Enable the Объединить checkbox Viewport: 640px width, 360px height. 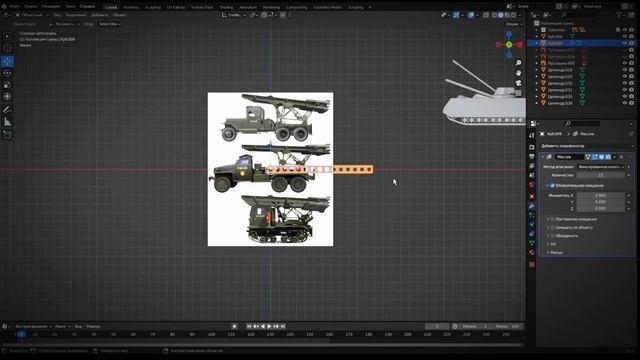click(x=552, y=236)
